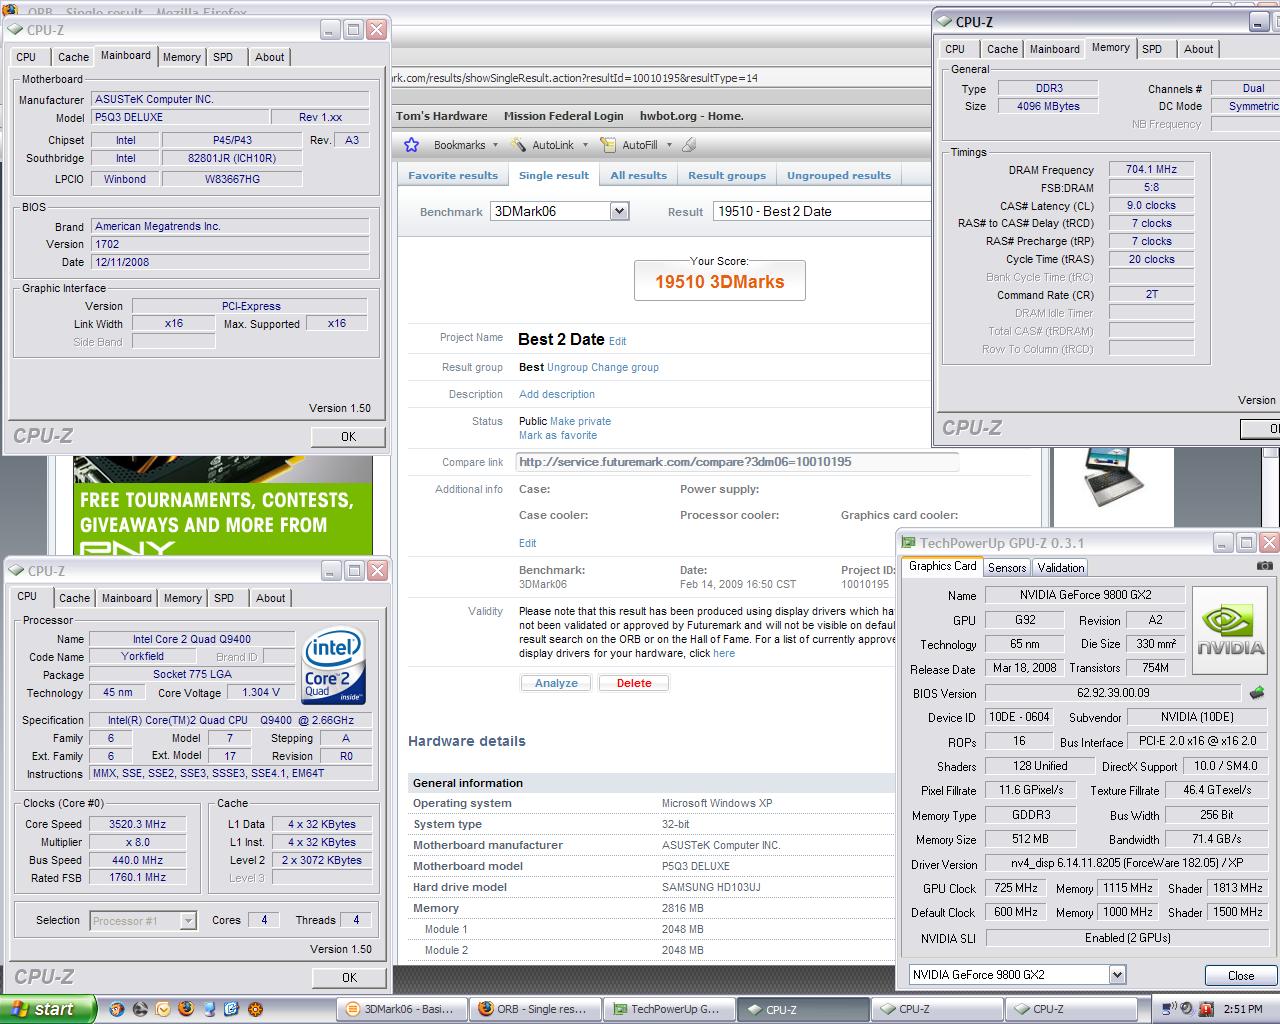This screenshot has height=1024, width=1280.
Task: Click Edit link under Additional info
Action: 527,543
